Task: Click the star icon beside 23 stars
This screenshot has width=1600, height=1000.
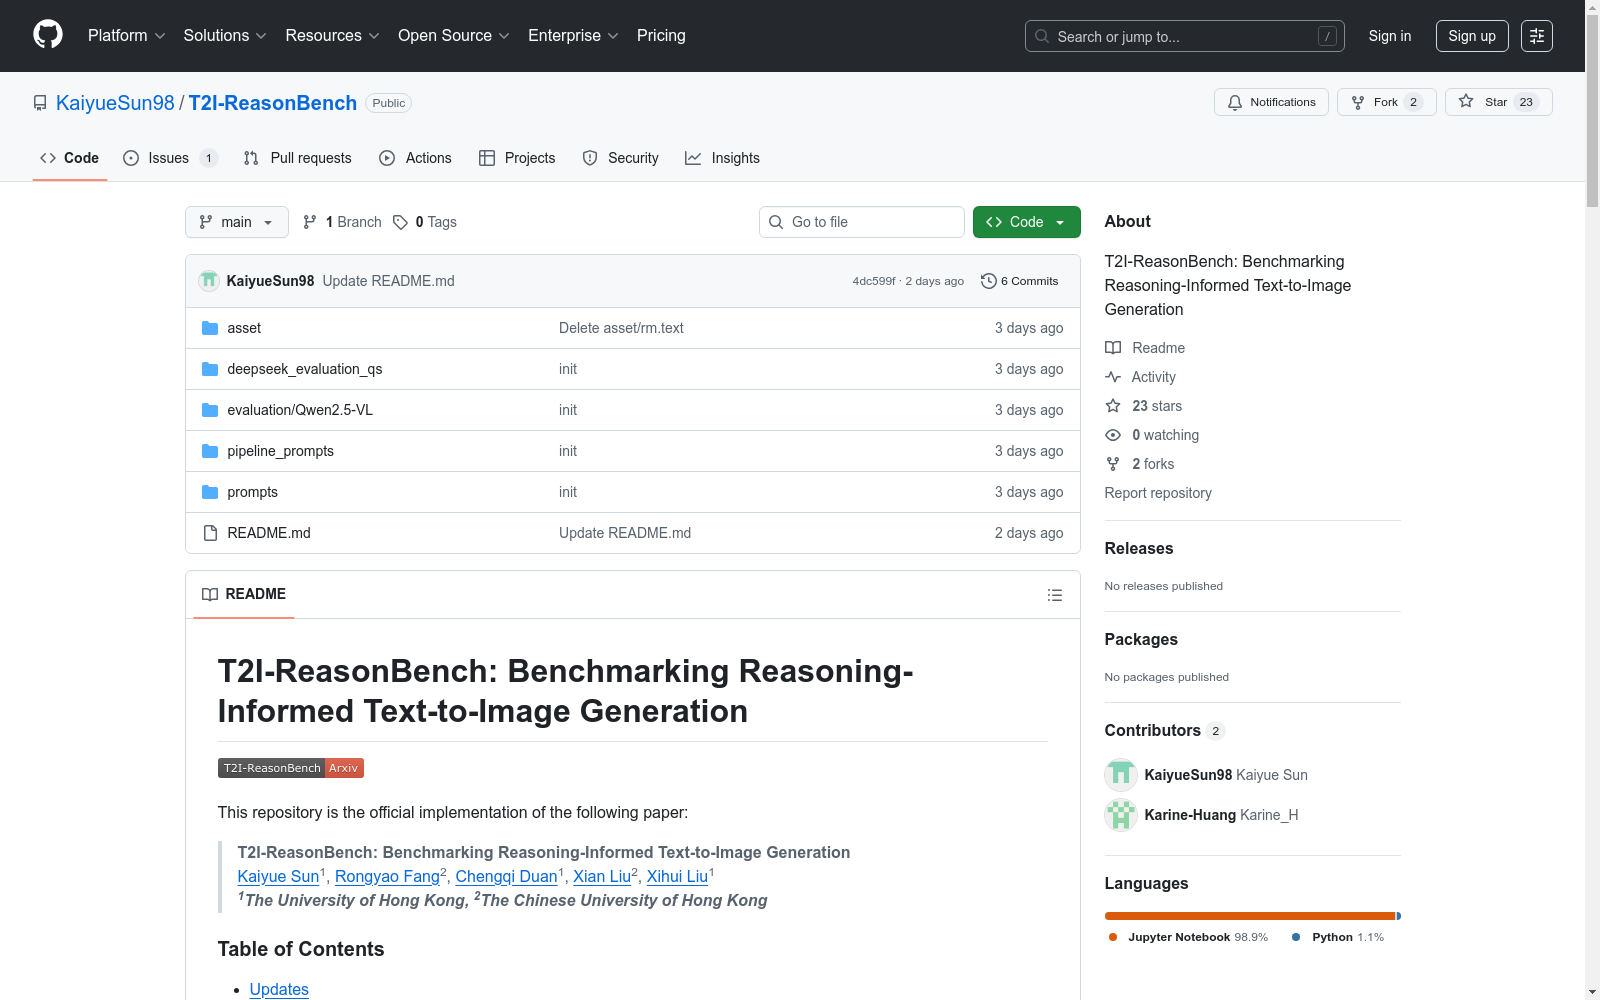Action: (1113, 406)
